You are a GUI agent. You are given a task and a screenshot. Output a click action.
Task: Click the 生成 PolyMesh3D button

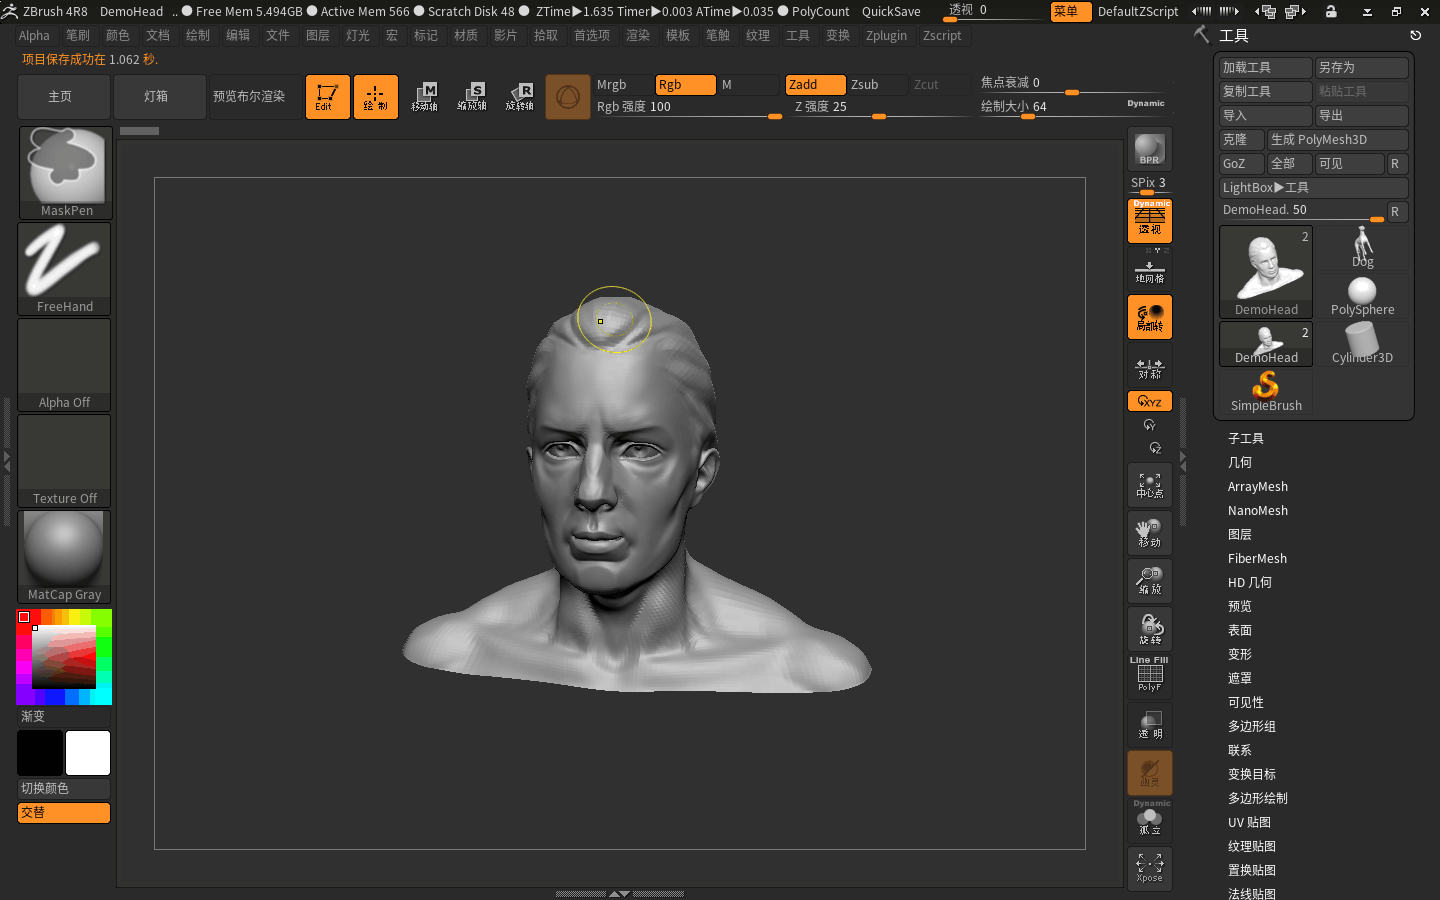click(x=1338, y=139)
